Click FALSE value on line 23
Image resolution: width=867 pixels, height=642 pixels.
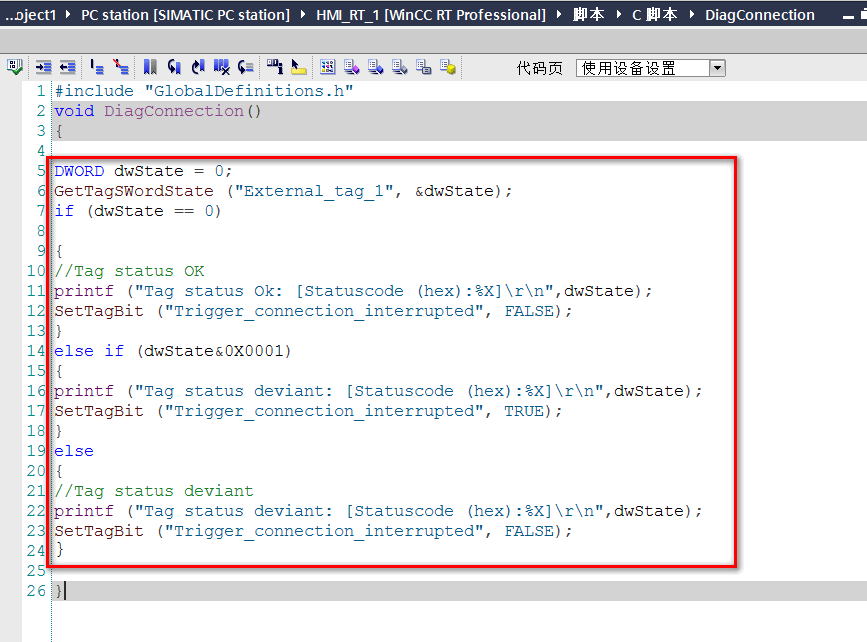(x=529, y=531)
